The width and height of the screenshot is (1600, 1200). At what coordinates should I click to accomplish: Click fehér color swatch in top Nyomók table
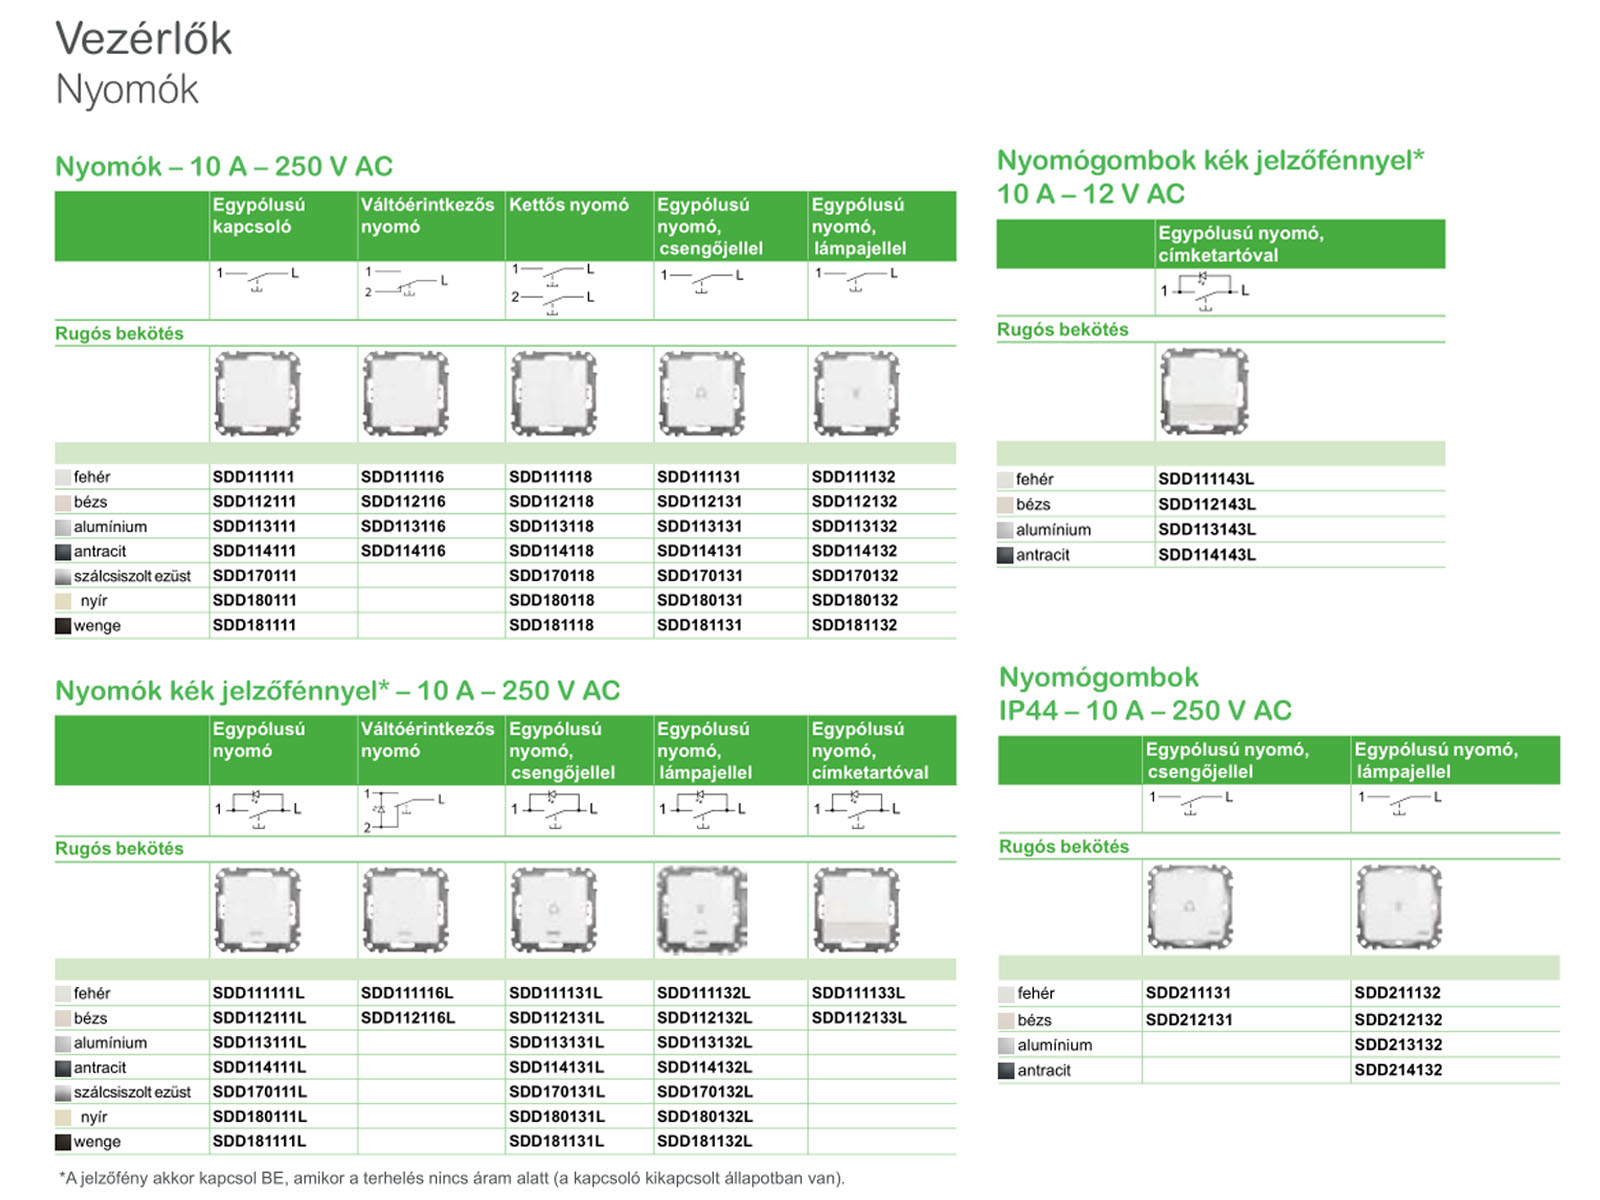[63, 478]
